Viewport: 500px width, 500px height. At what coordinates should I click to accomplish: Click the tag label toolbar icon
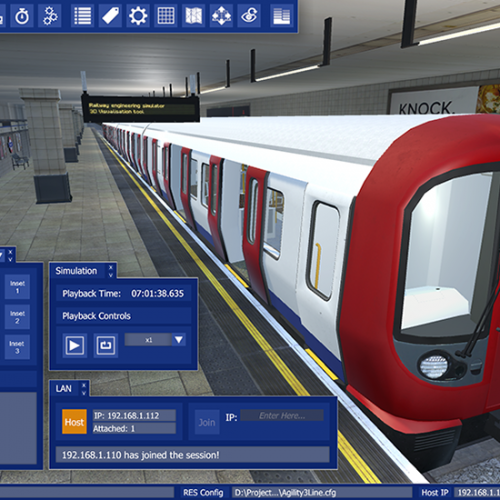[x=110, y=15]
